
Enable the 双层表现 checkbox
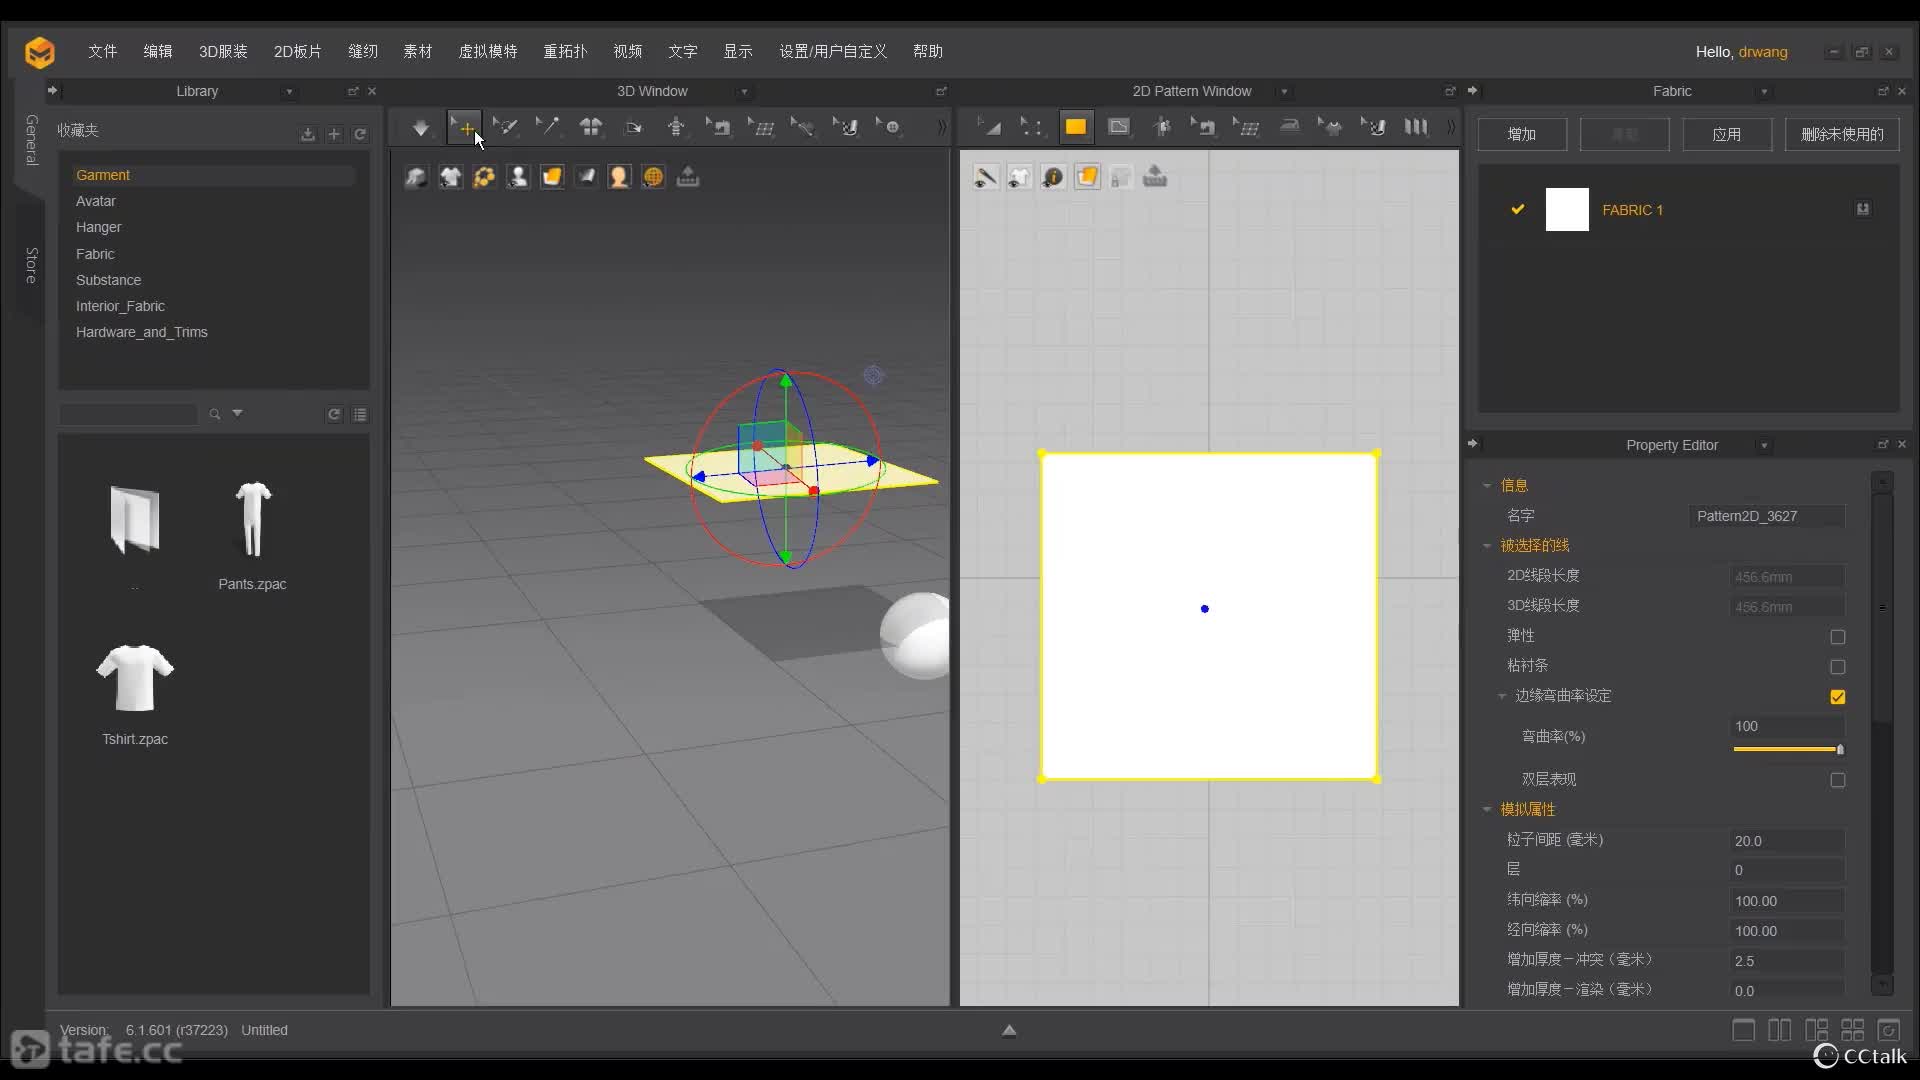tap(1838, 780)
